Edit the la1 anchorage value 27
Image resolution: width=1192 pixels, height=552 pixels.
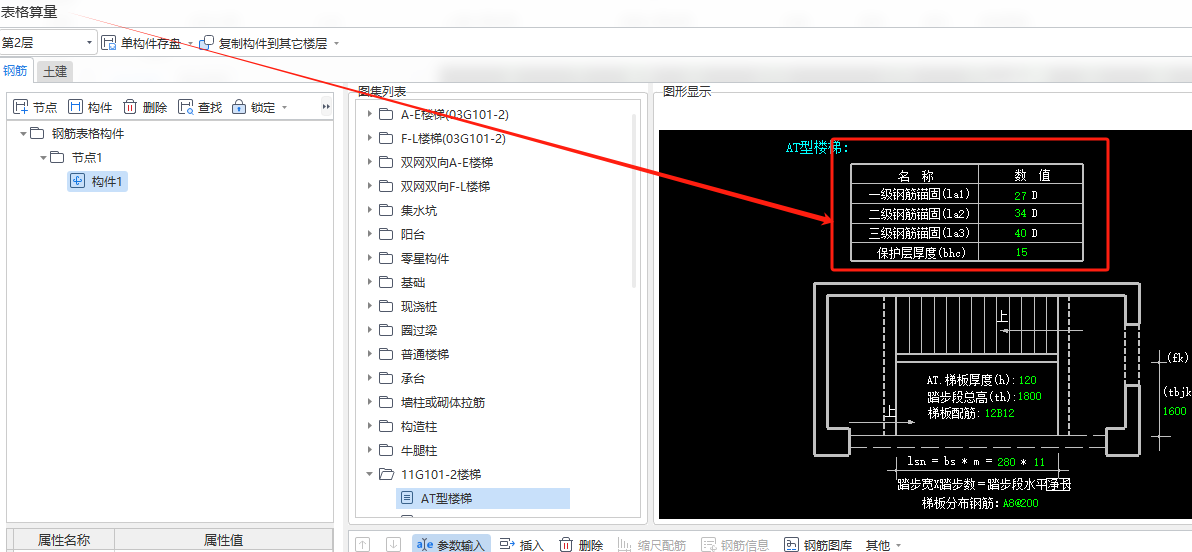tap(1020, 195)
